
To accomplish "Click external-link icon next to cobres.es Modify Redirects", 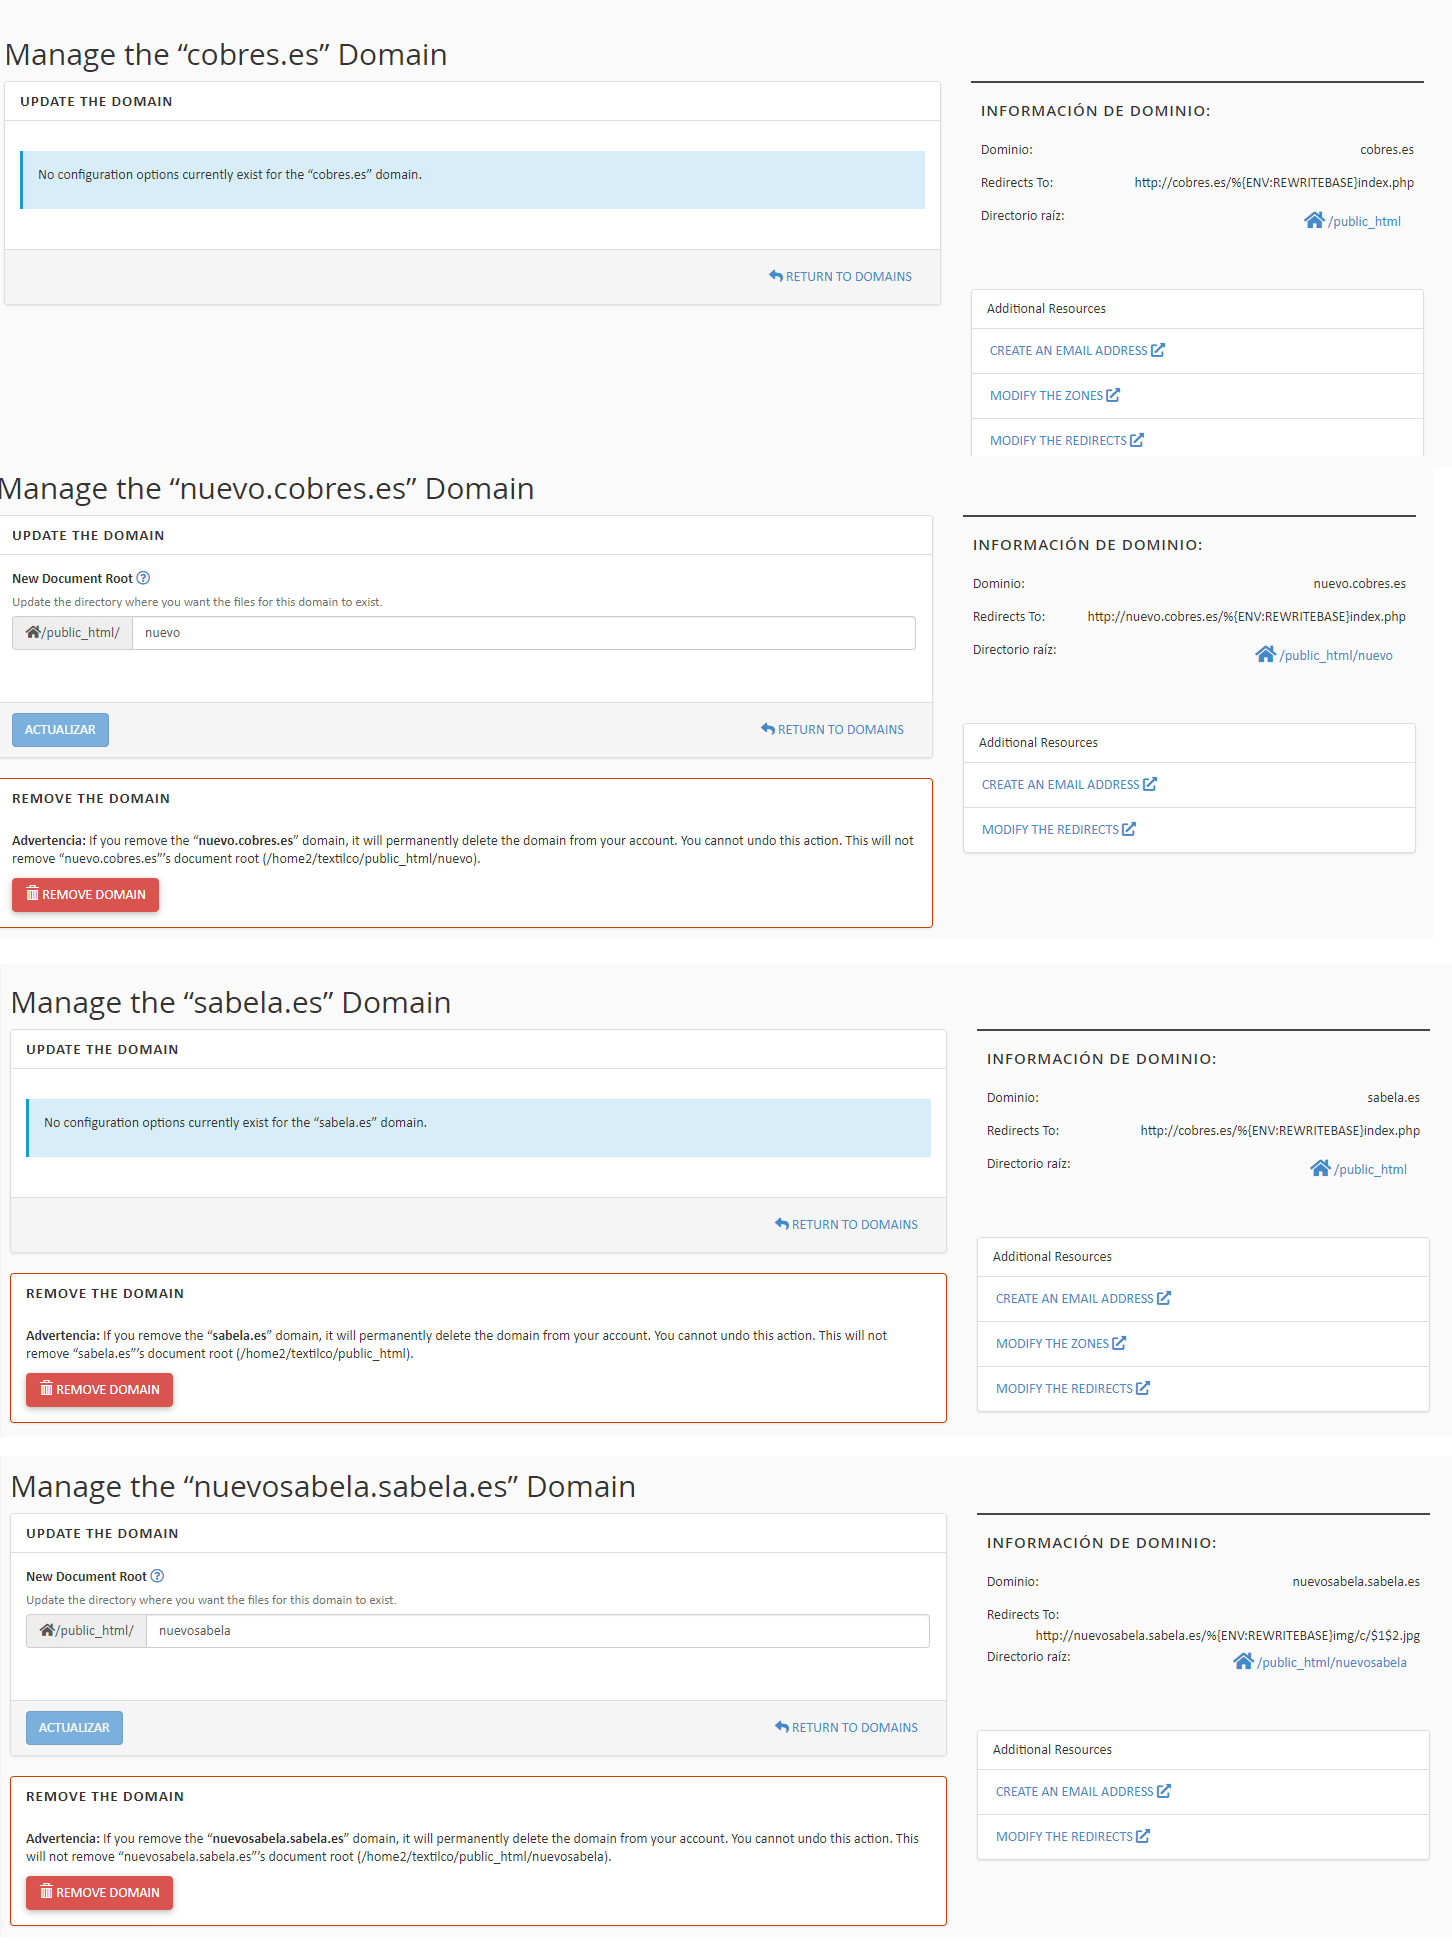I will coord(1137,440).
